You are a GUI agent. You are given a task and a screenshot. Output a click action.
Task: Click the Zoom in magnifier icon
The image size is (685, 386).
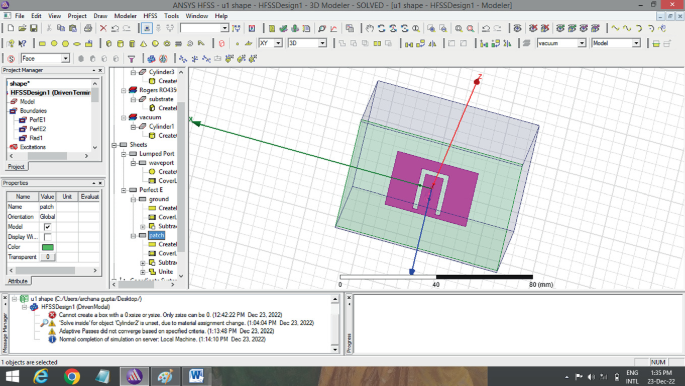tap(459, 28)
